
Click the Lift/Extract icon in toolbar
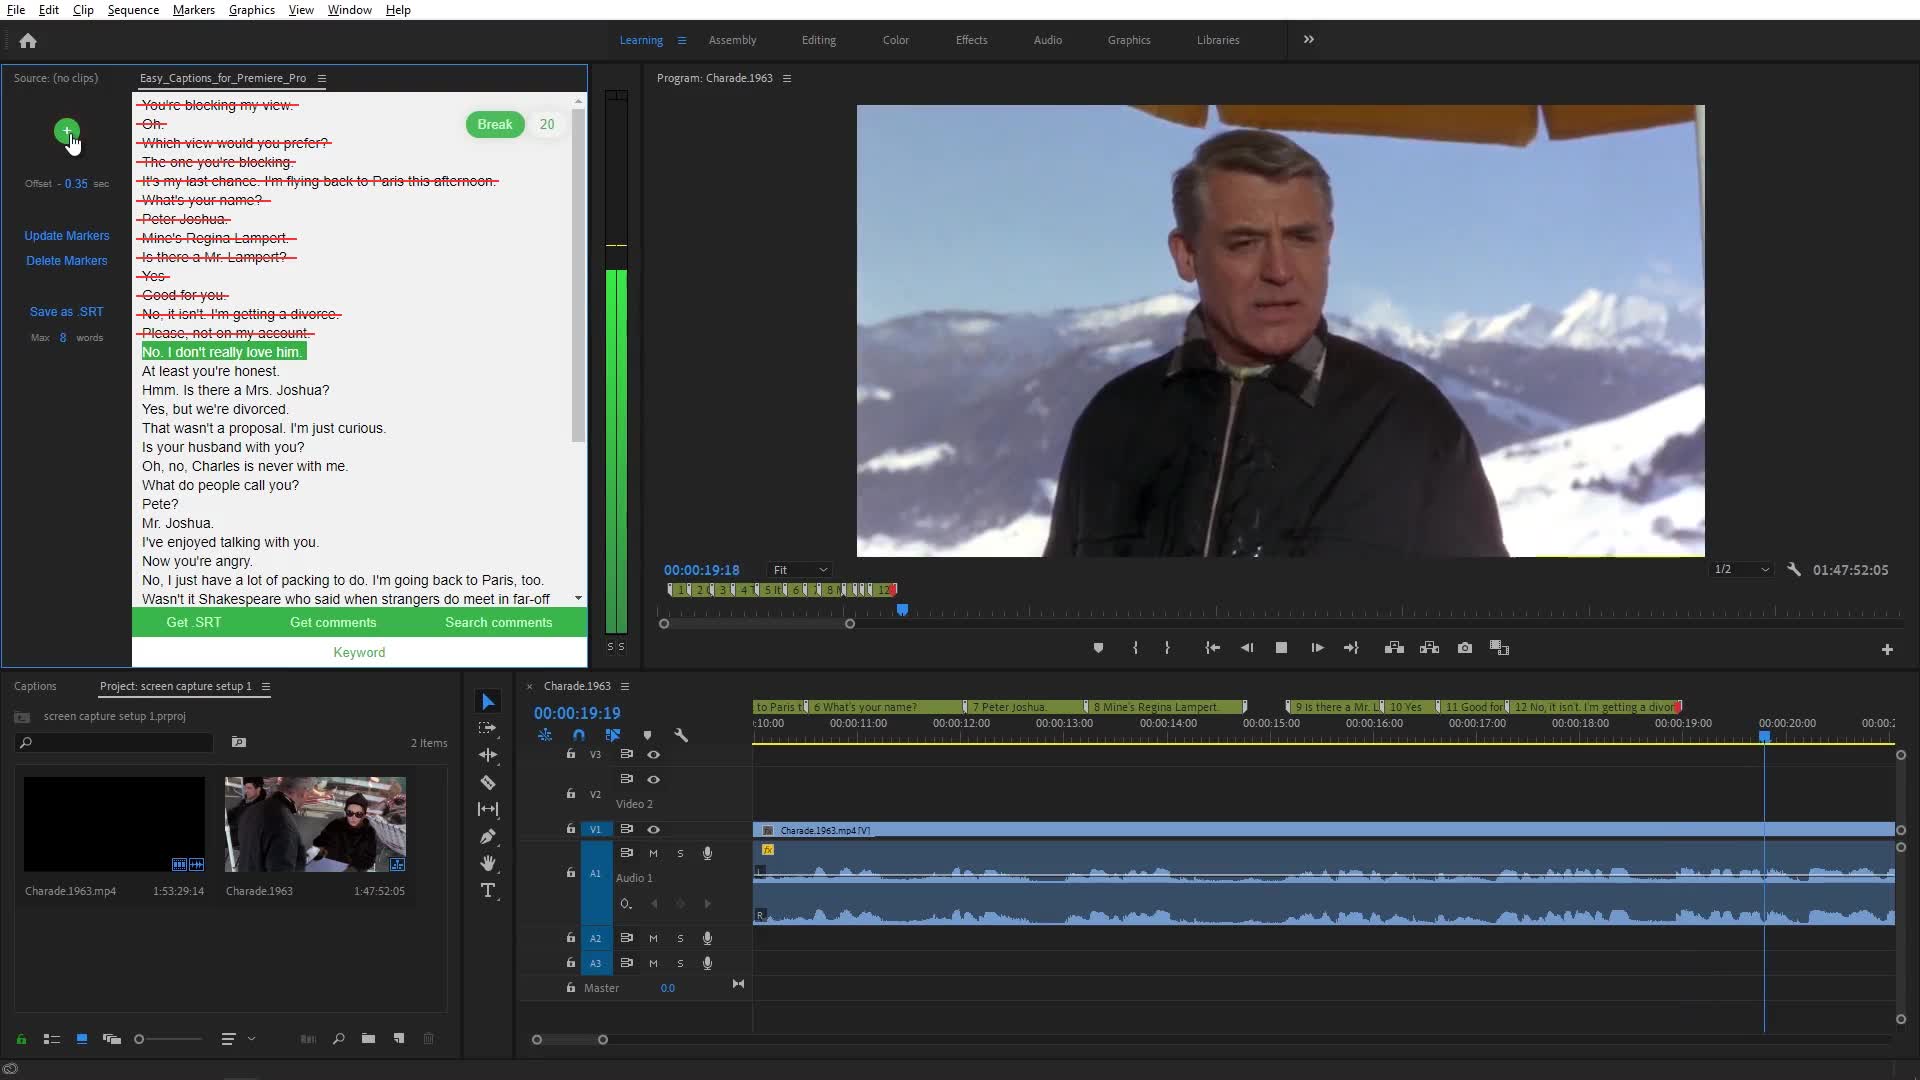[x=1394, y=647]
